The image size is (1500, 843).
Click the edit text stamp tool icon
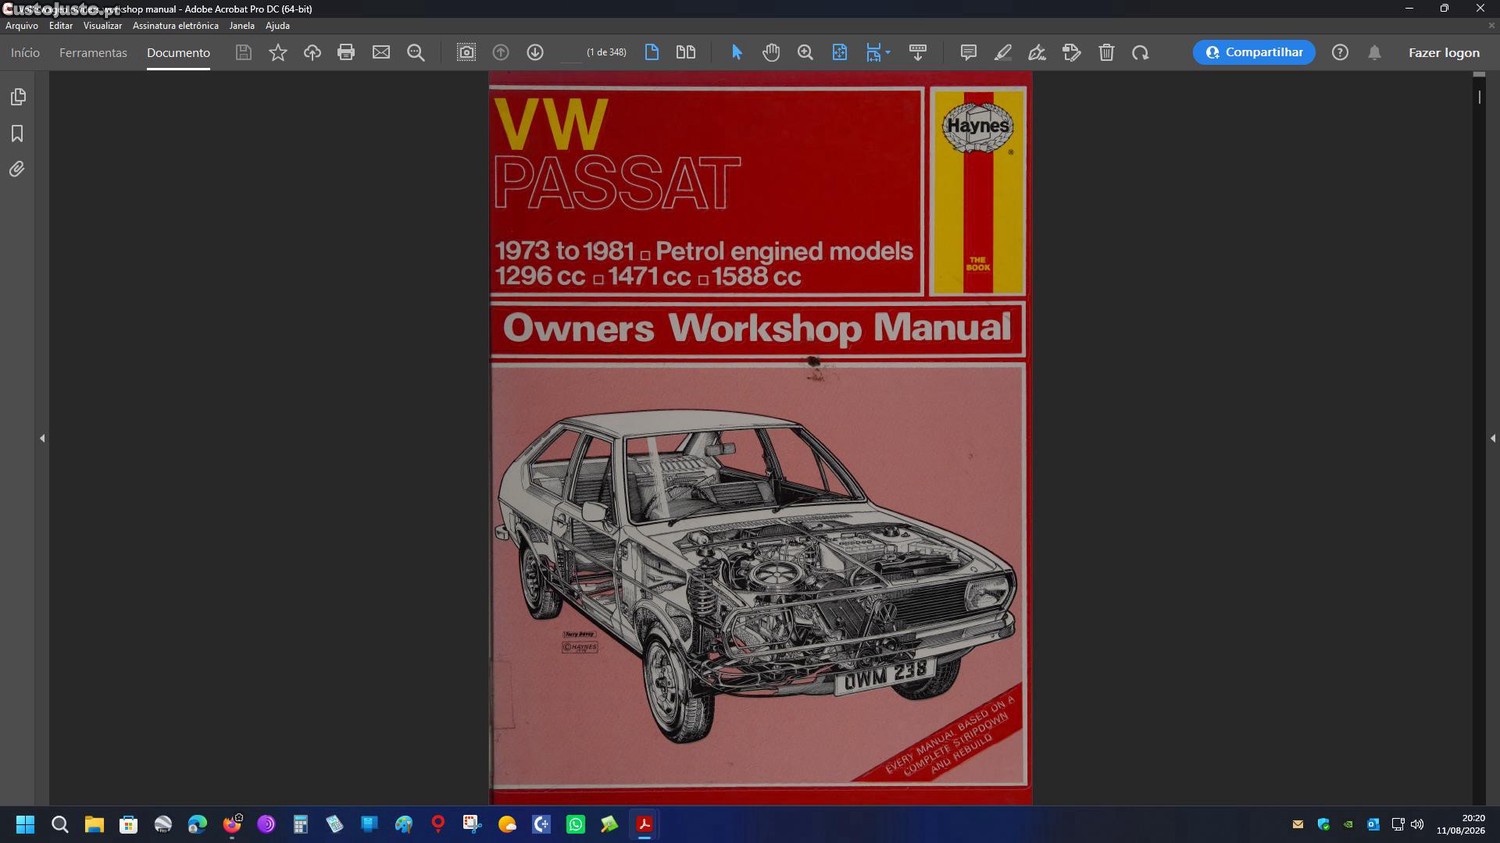click(x=1072, y=53)
